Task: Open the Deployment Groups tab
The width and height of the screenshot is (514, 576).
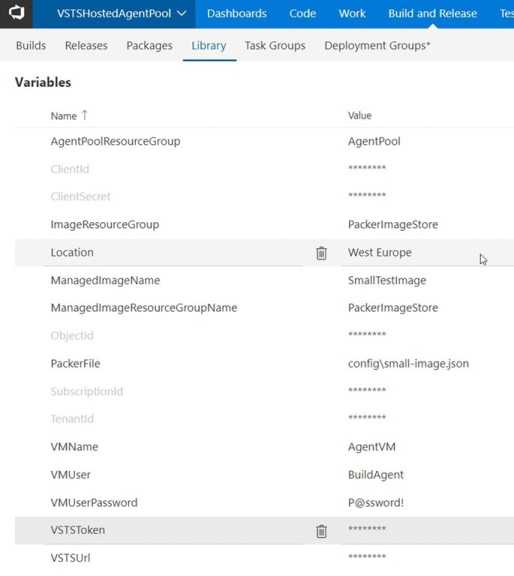Action: pyautogui.click(x=377, y=46)
